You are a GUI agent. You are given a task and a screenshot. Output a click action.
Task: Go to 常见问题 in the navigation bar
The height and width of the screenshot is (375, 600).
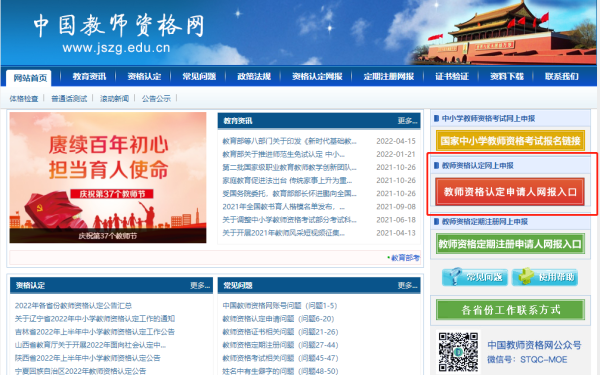pyautogui.click(x=199, y=77)
